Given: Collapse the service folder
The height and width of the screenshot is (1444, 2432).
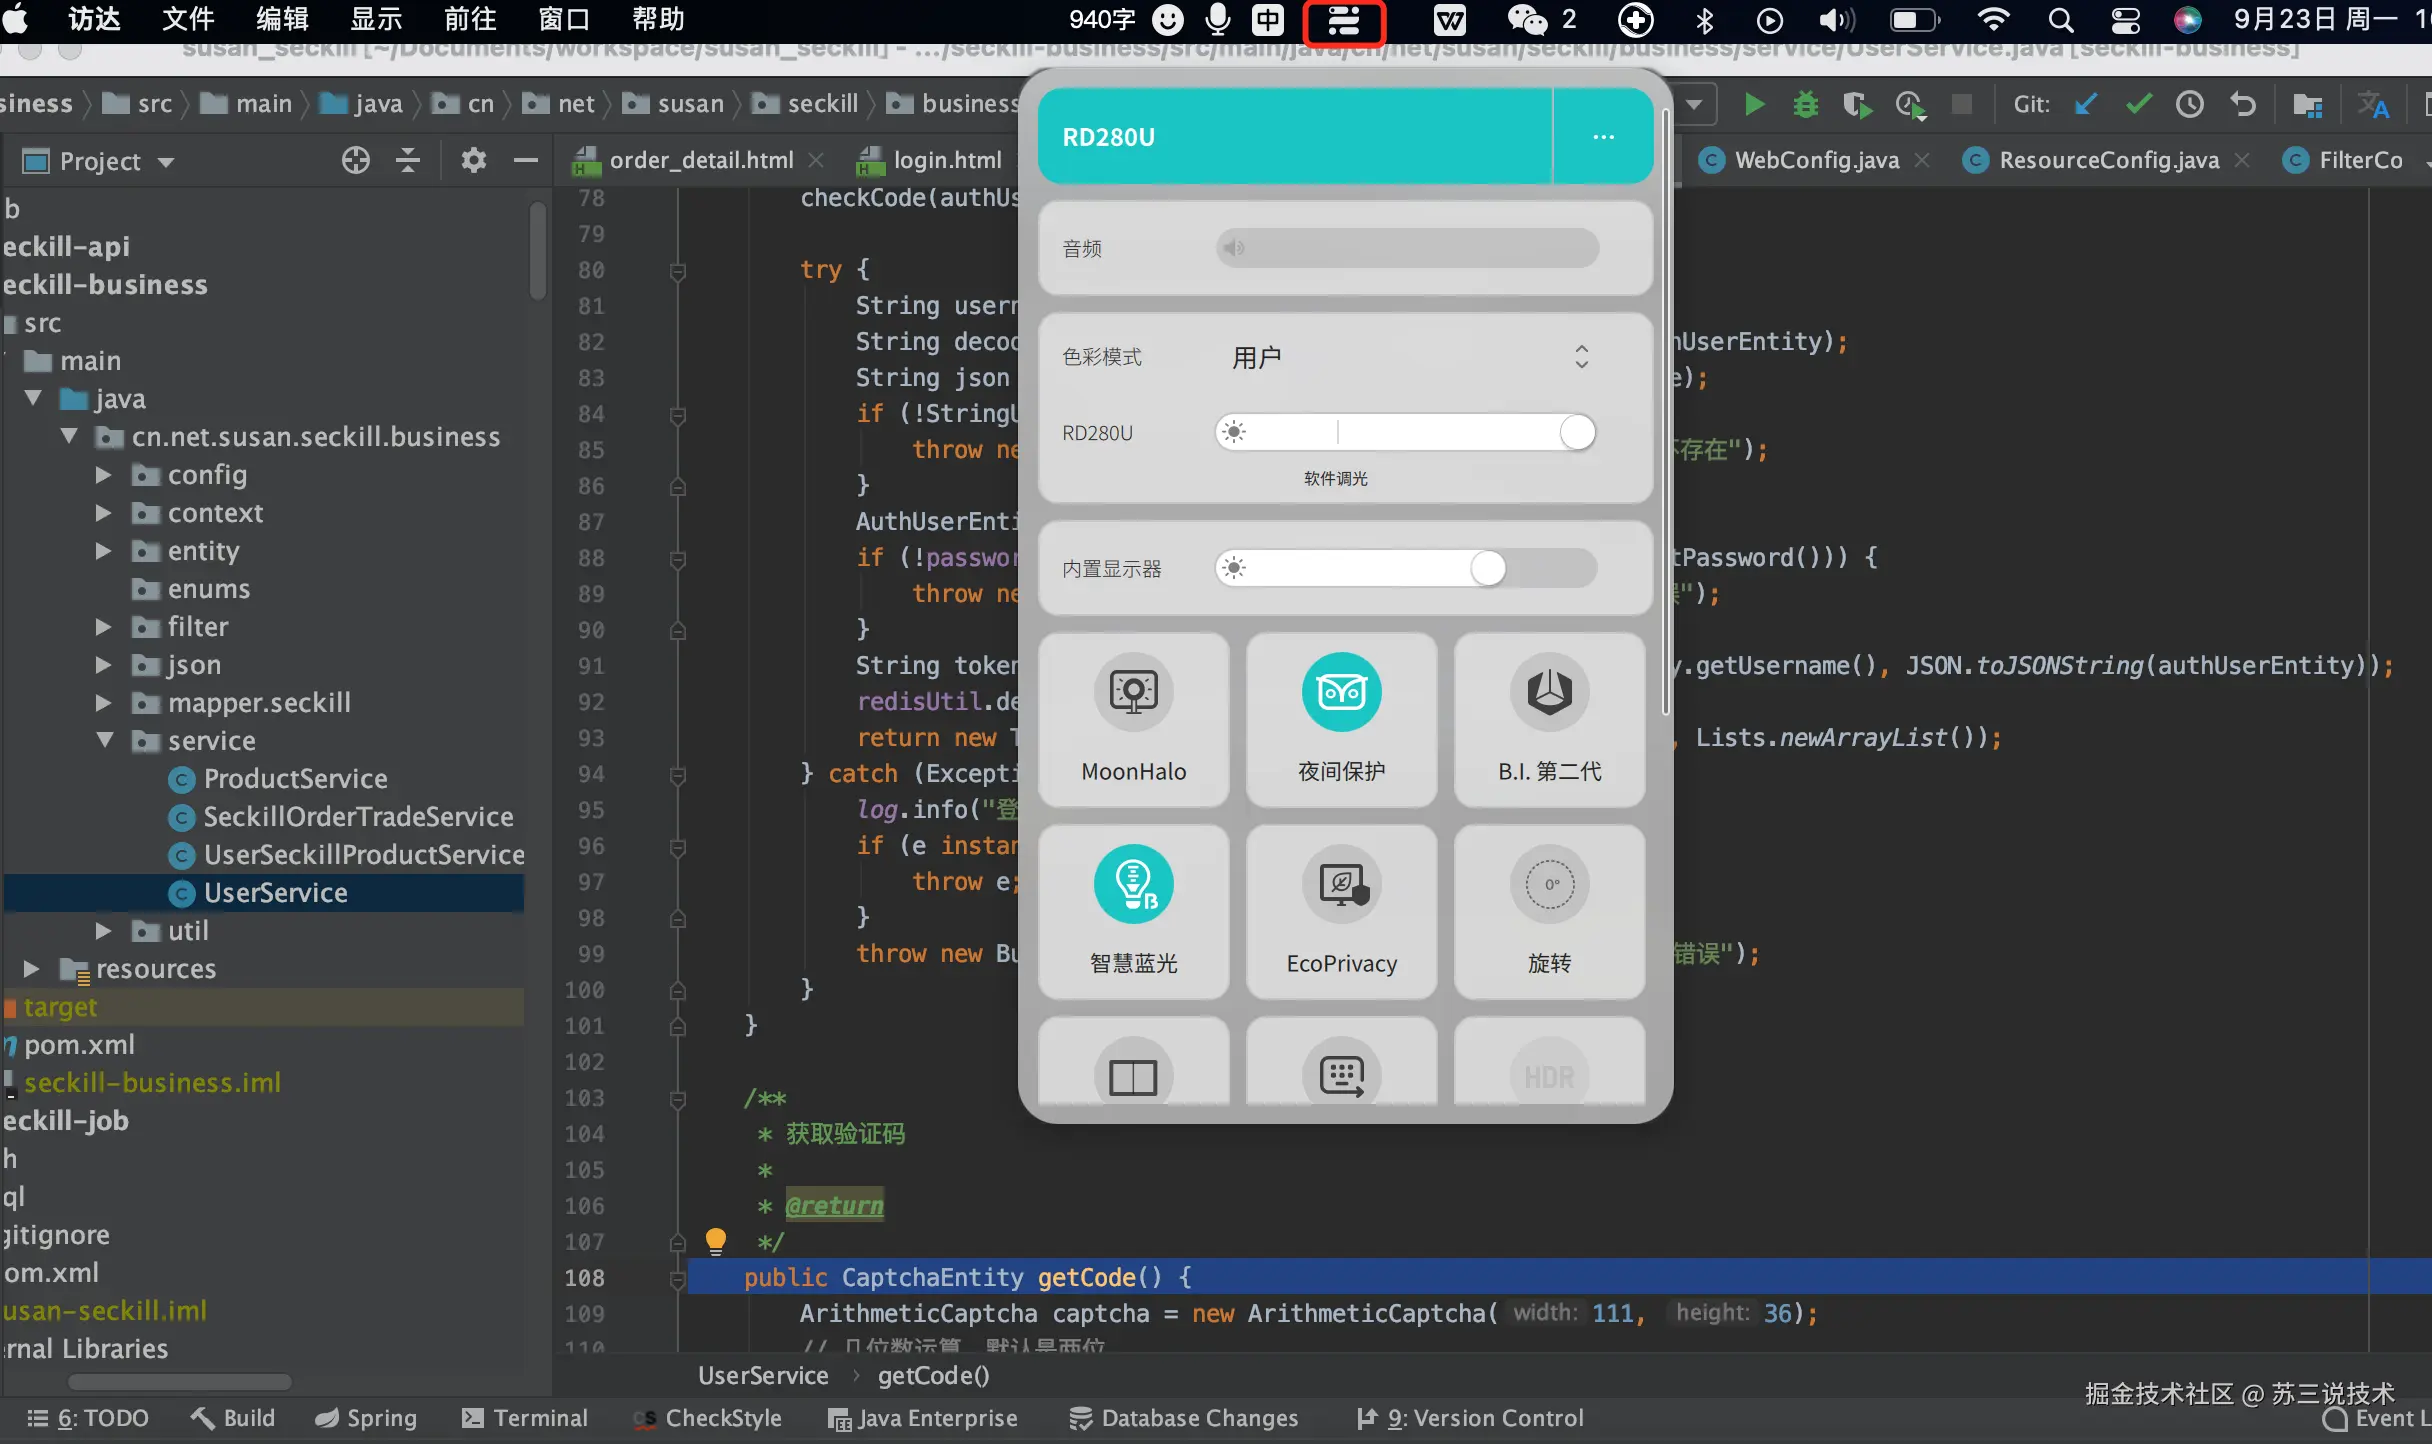Looking at the screenshot, I should 105,741.
